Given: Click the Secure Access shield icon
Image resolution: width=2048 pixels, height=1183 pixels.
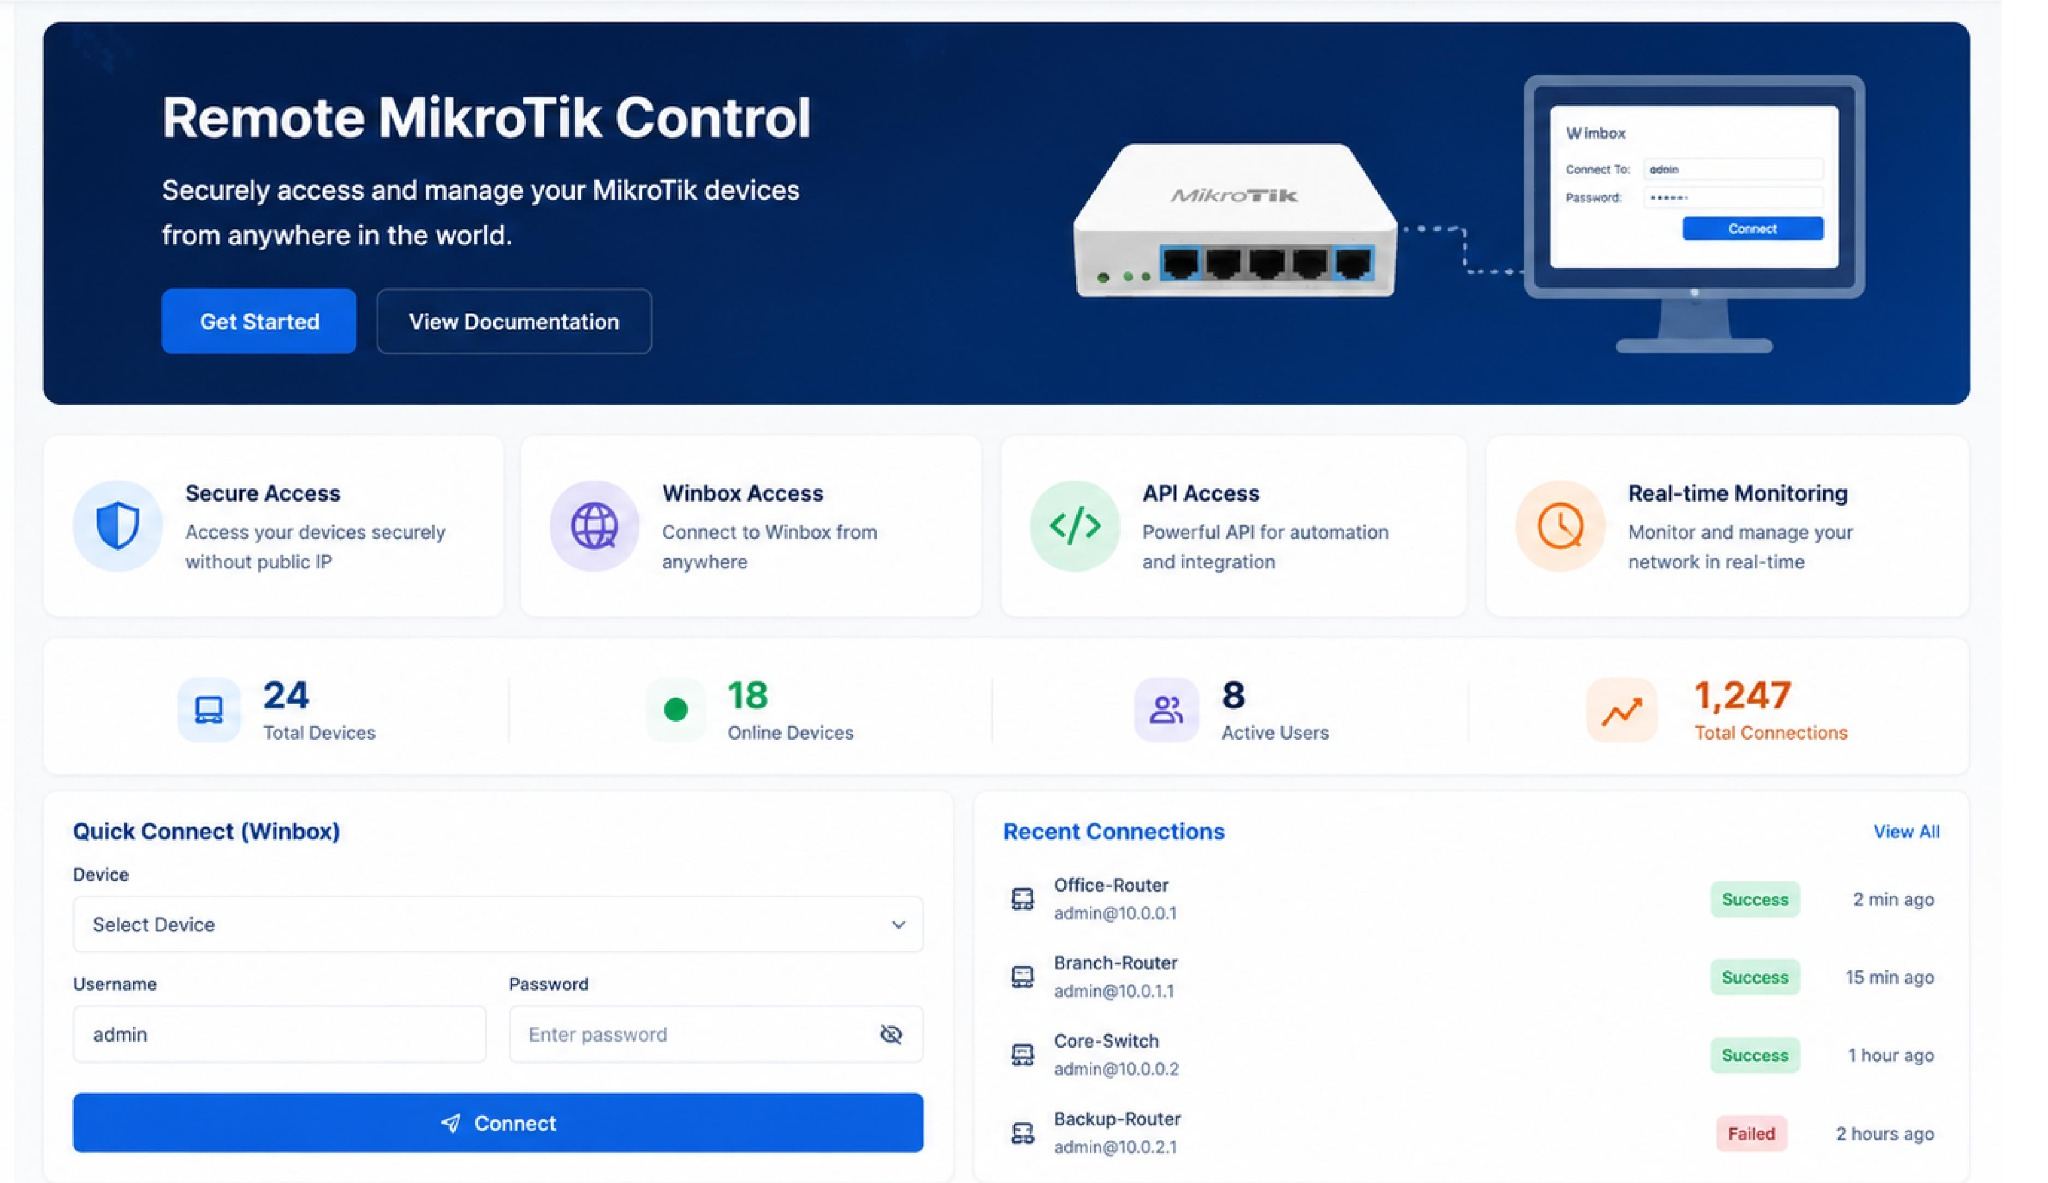Looking at the screenshot, I should [117, 526].
